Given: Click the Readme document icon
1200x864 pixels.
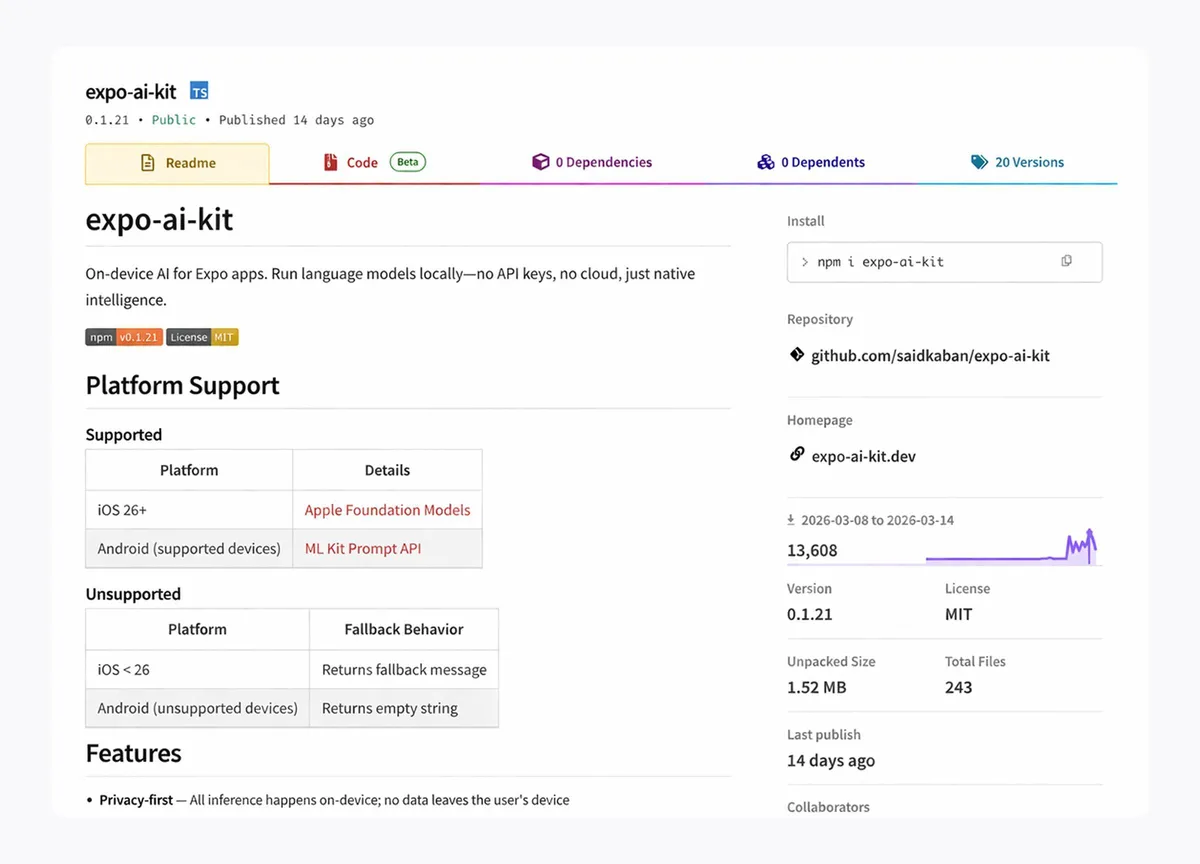Looking at the screenshot, I should click(x=148, y=162).
